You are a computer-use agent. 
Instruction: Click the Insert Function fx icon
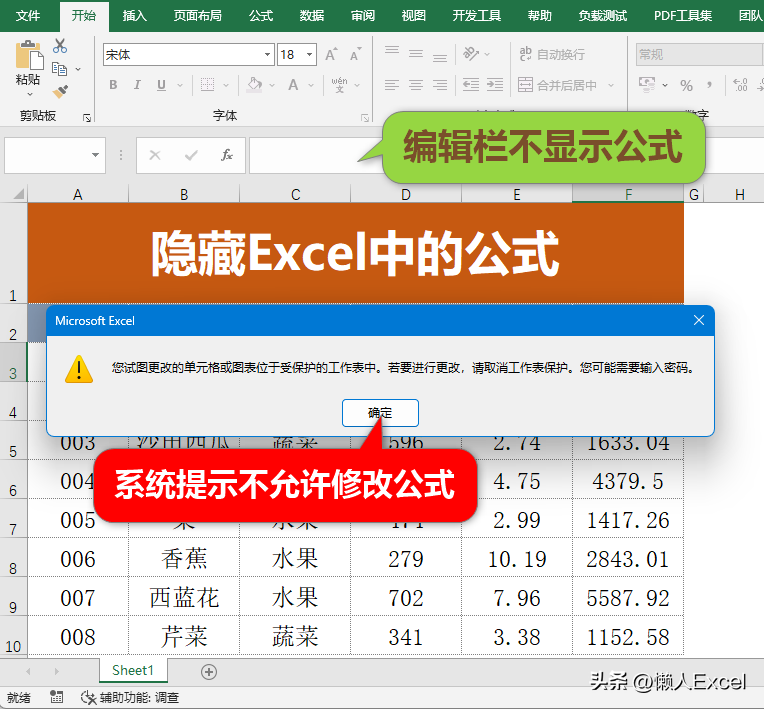(227, 155)
